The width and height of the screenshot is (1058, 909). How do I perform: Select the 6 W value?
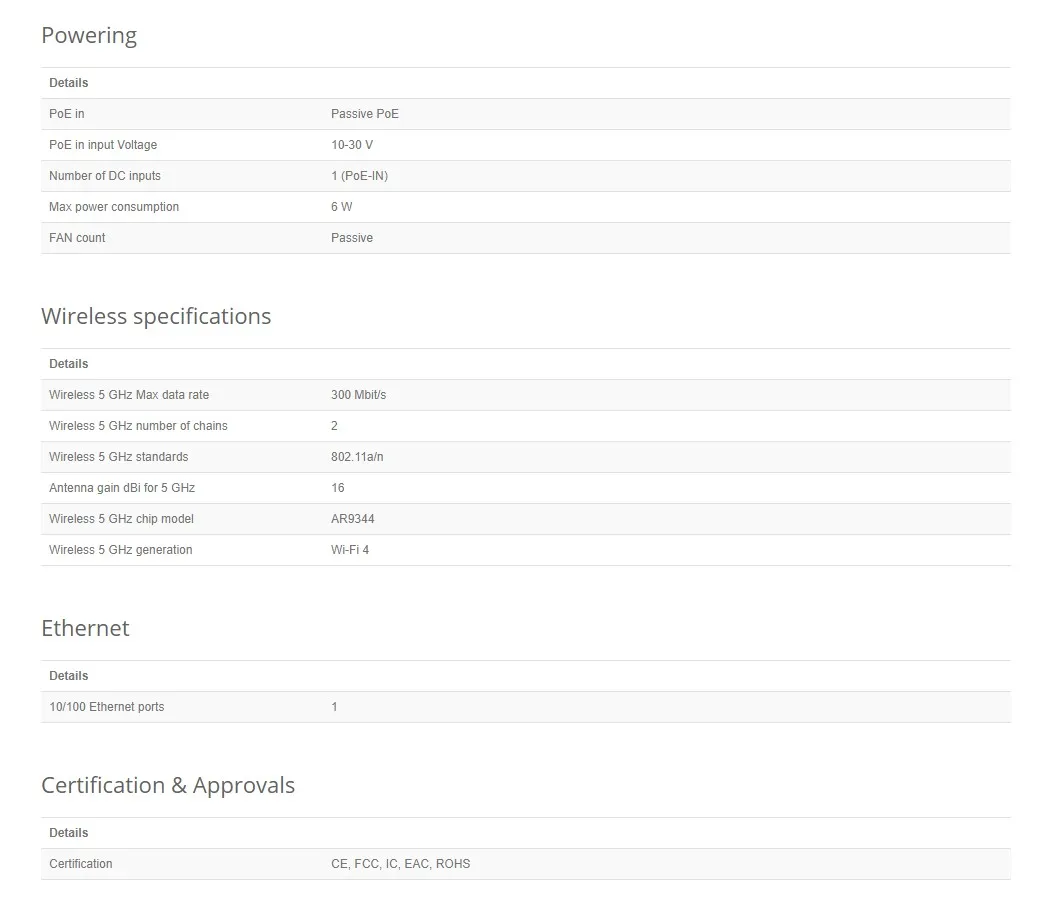pos(342,207)
